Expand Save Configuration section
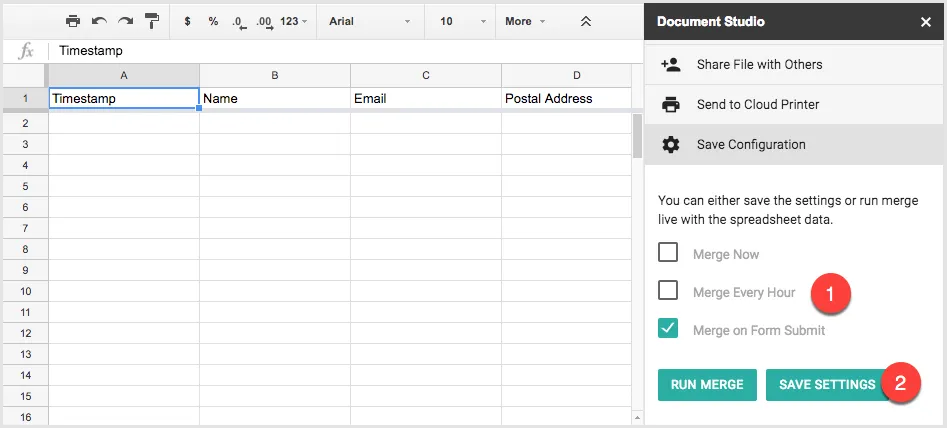 [794, 145]
